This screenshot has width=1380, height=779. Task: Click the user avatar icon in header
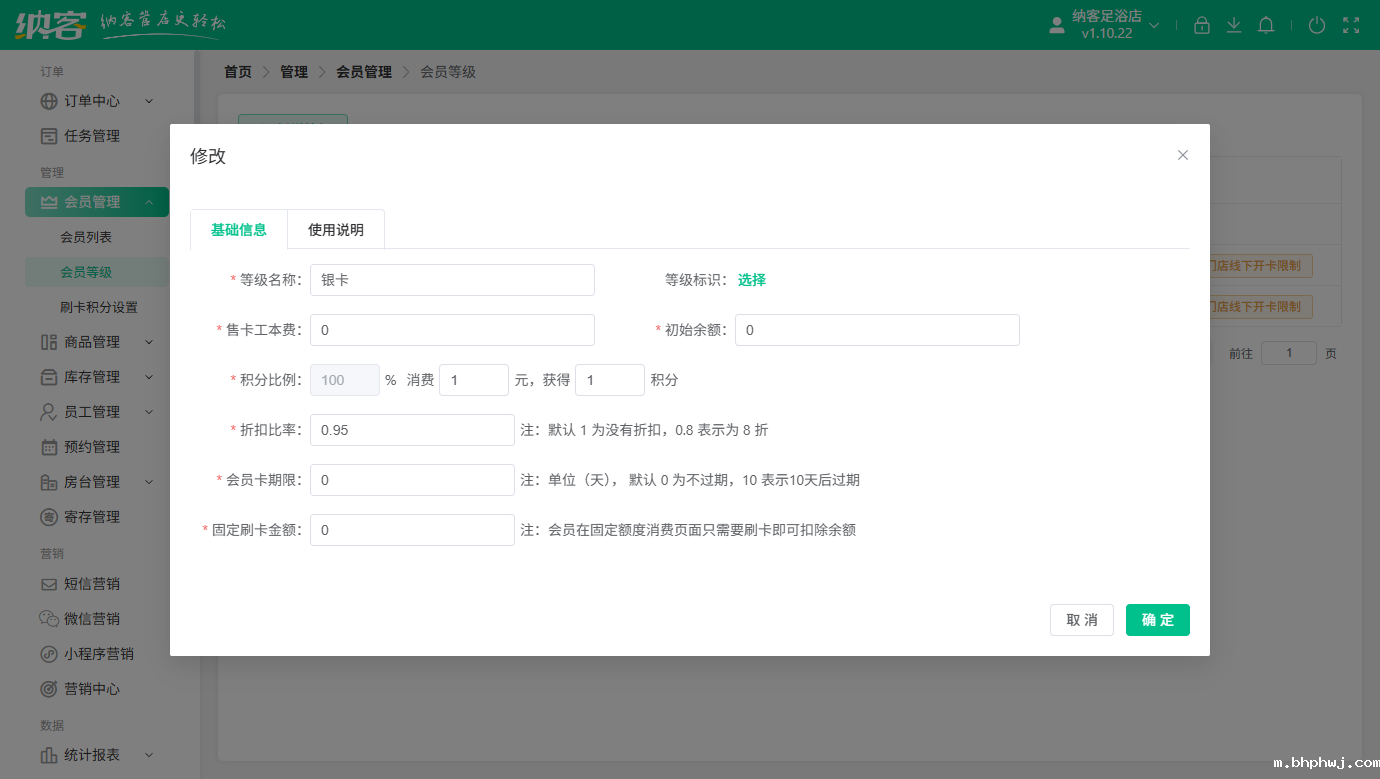[x=1057, y=26]
